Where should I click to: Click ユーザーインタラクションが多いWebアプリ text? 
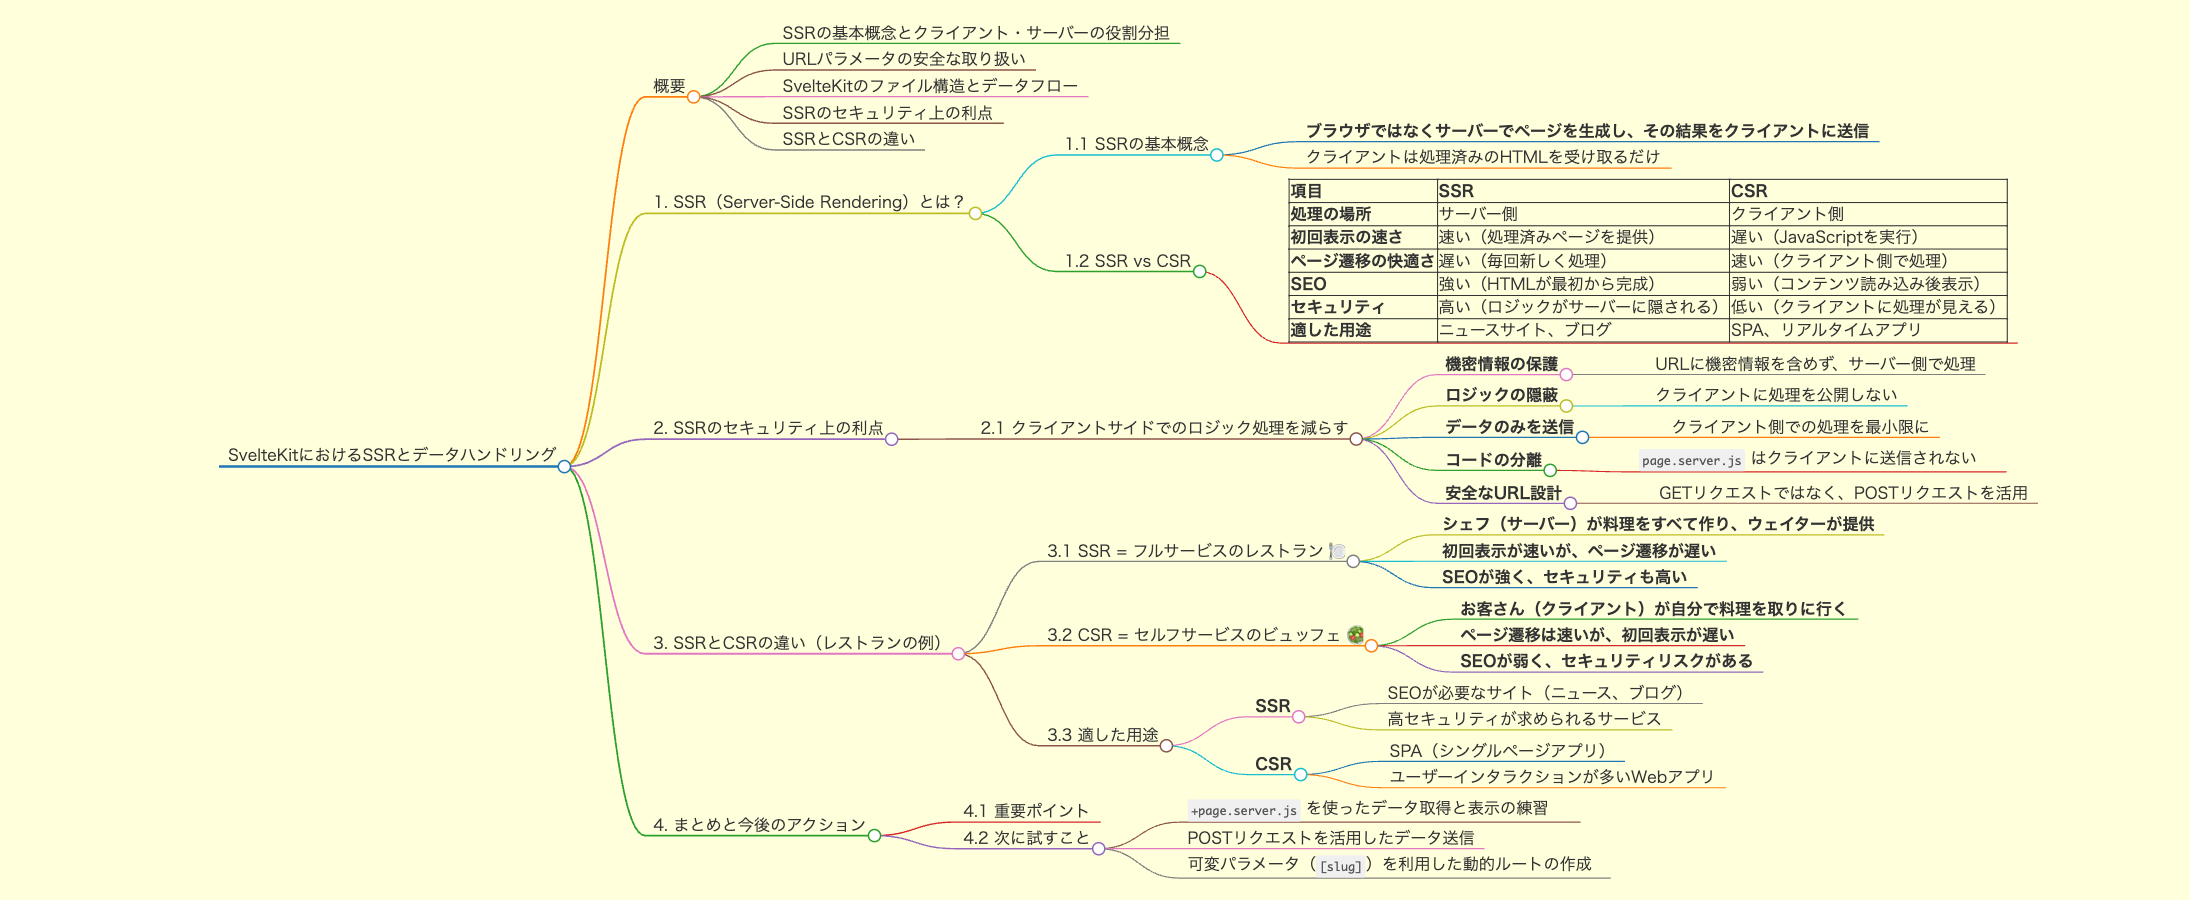tap(1552, 777)
